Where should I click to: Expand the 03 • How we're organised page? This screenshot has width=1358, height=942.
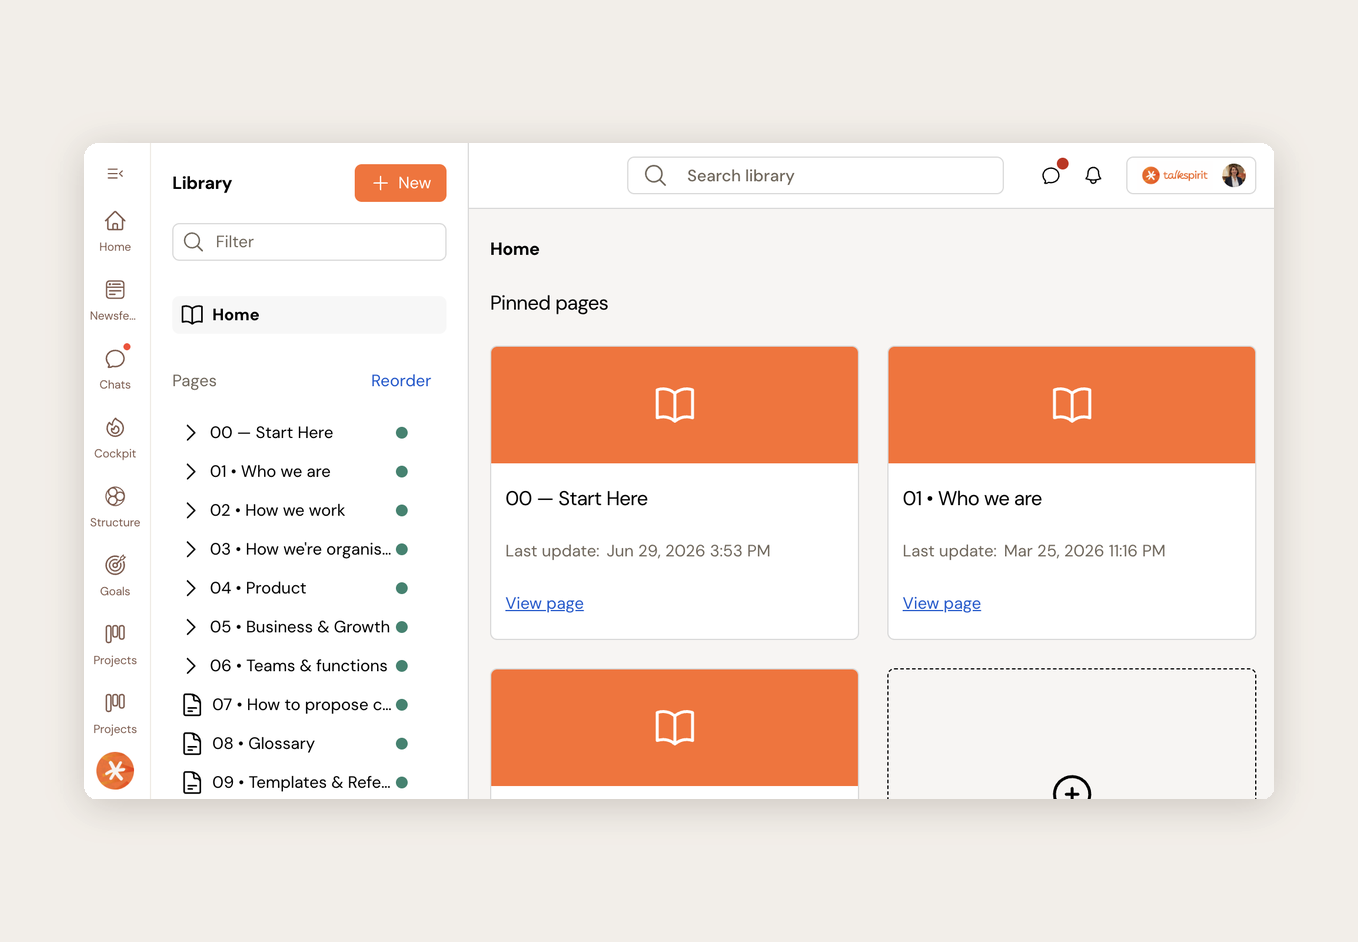tap(191, 550)
